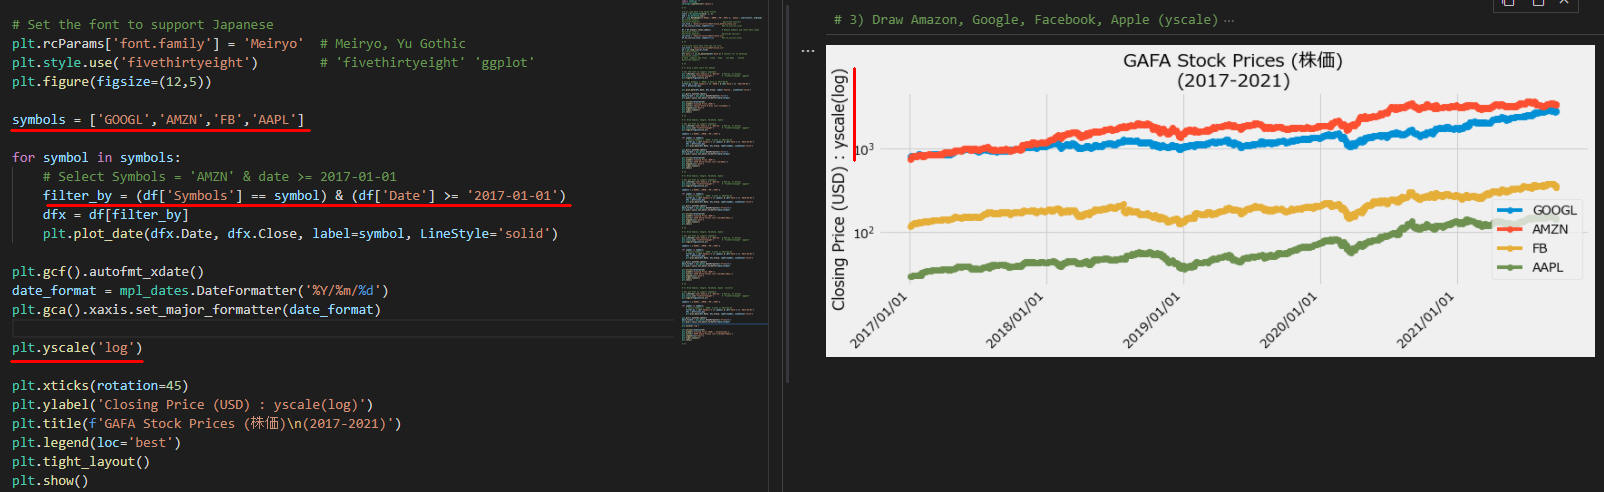This screenshot has height=492, width=1604.
Task: Click the plt.legend(loc='best') line
Action: (x=96, y=442)
